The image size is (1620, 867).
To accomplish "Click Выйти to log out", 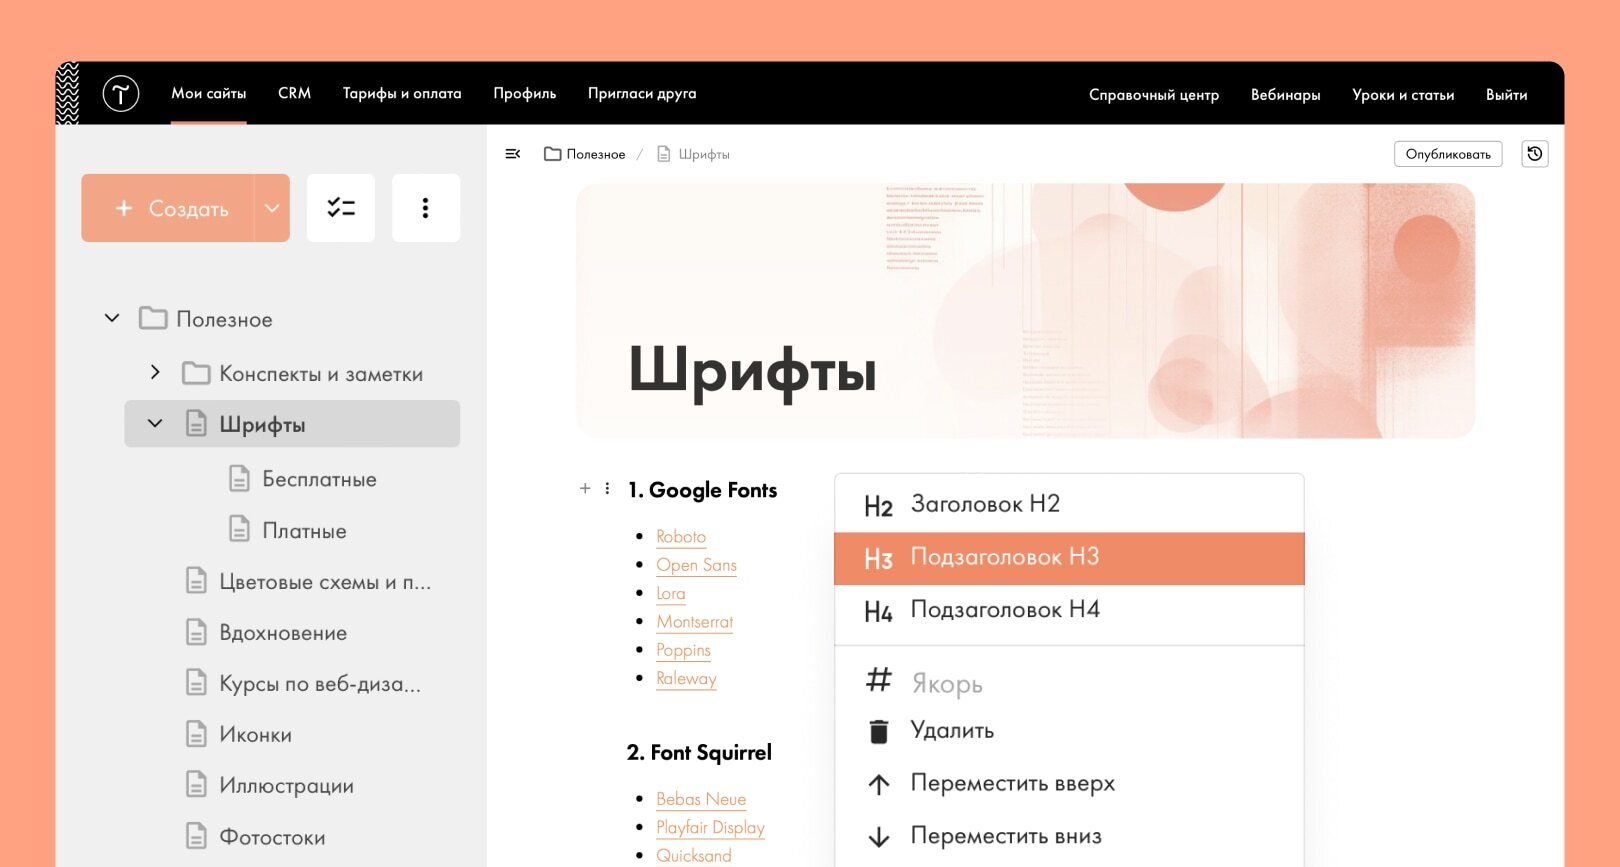I will click(x=1506, y=95).
